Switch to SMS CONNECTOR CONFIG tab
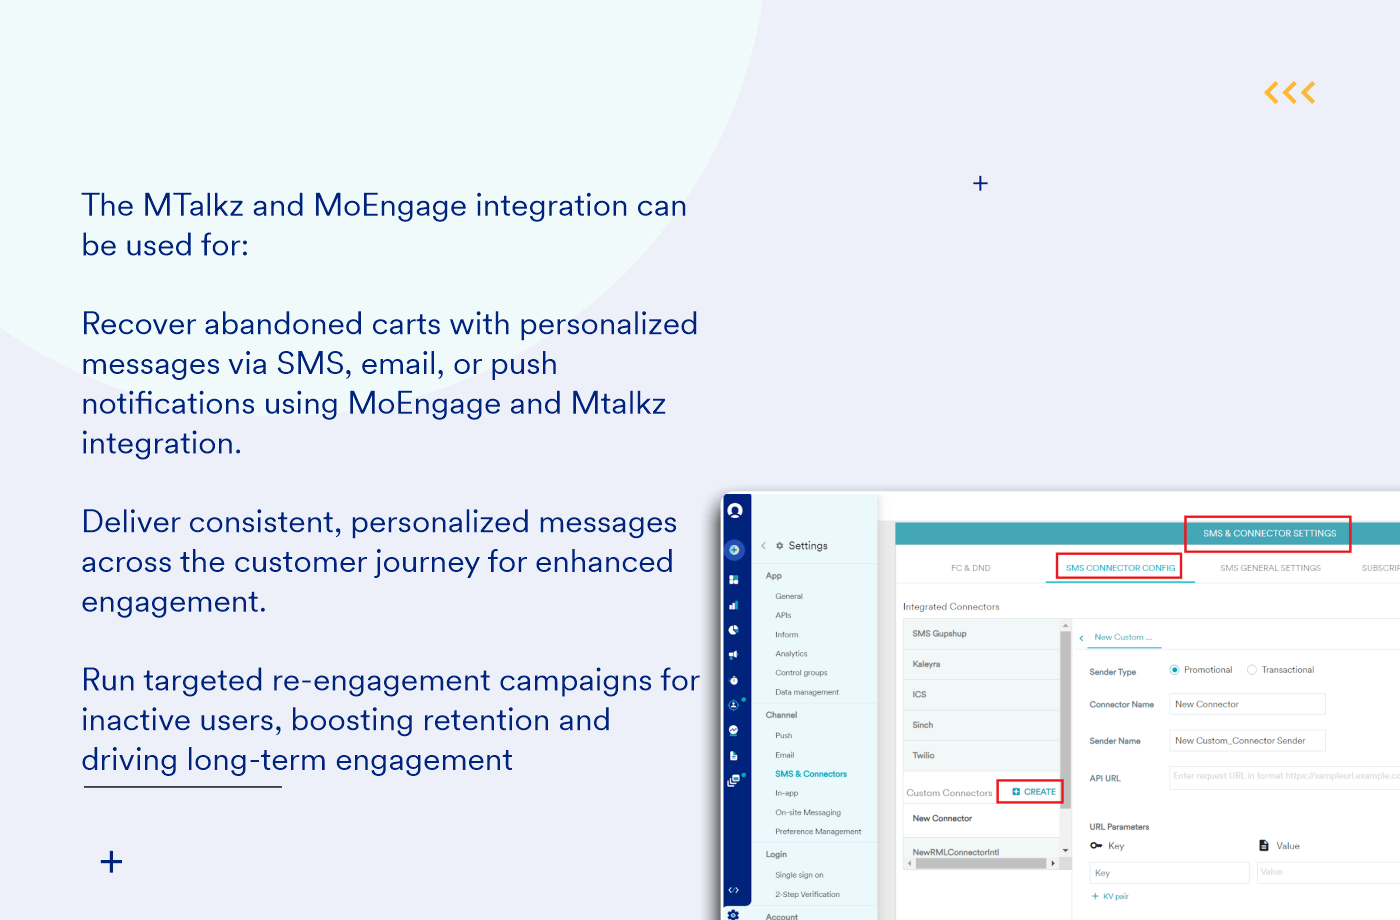The image size is (1400, 920). [1120, 568]
